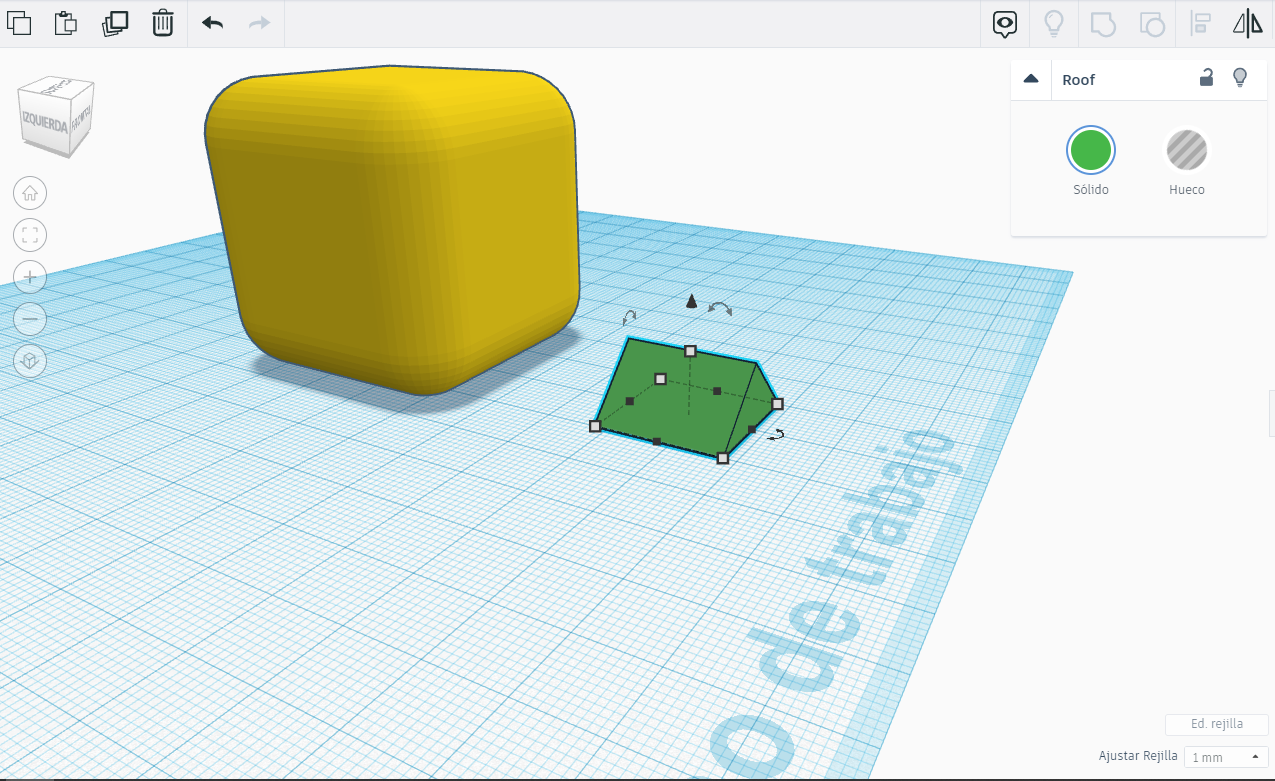Click the Paste clipboard icon
The height and width of the screenshot is (781, 1275).
pyautogui.click(x=66, y=23)
